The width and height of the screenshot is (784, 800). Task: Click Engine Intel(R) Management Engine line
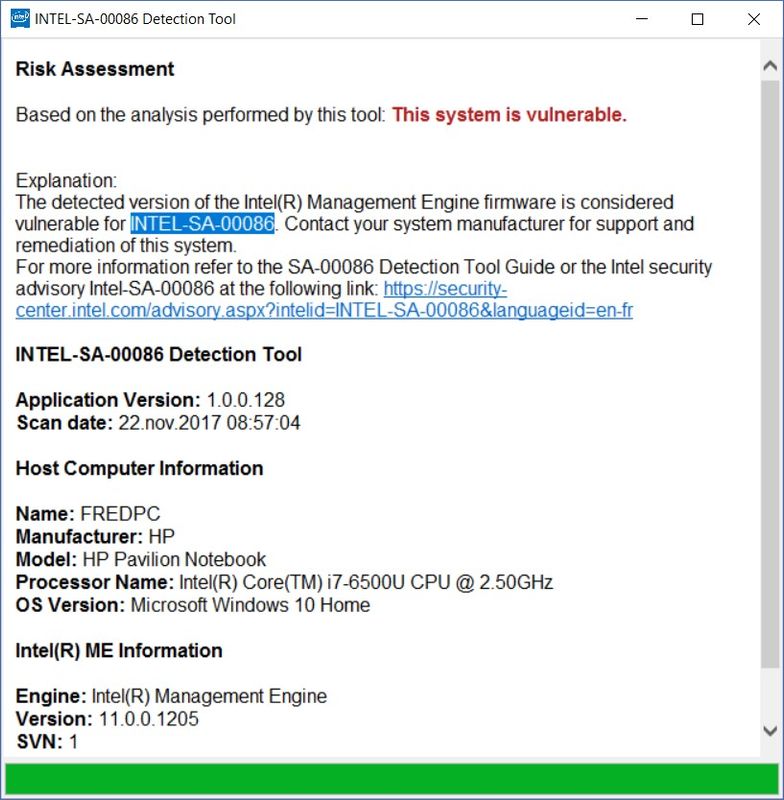coord(171,696)
